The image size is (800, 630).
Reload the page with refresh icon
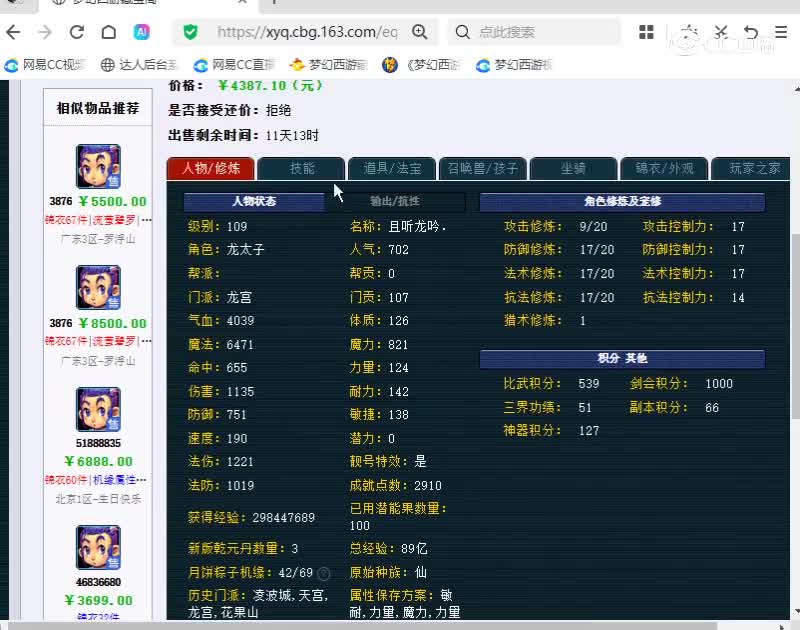[x=77, y=32]
